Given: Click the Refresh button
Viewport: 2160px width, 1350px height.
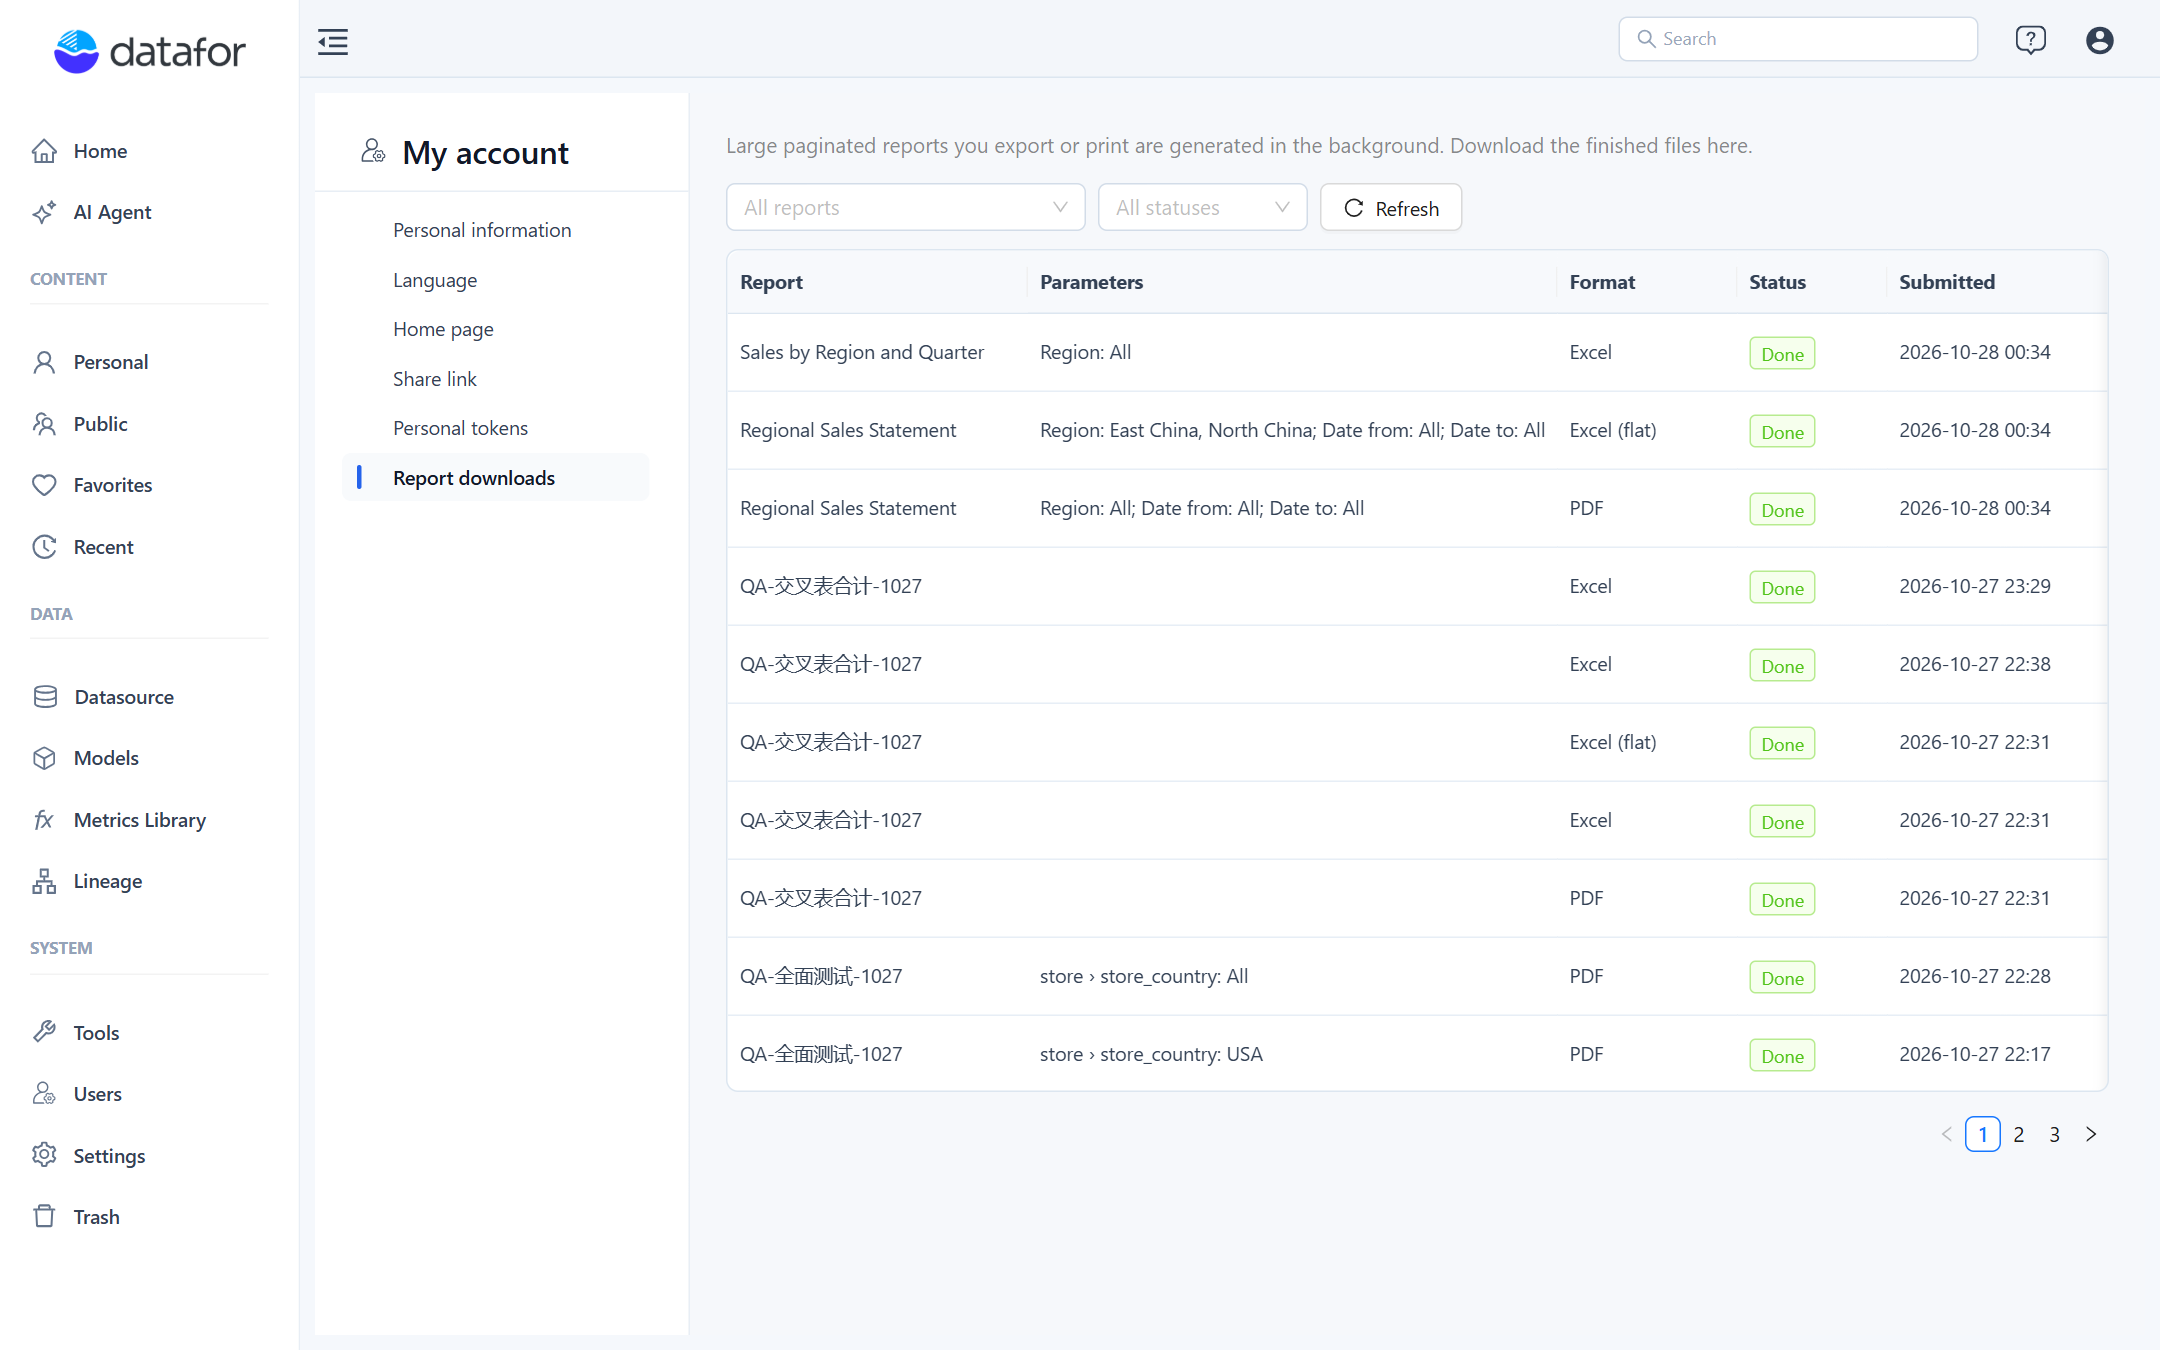Looking at the screenshot, I should pyautogui.click(x=1391, y=207).
